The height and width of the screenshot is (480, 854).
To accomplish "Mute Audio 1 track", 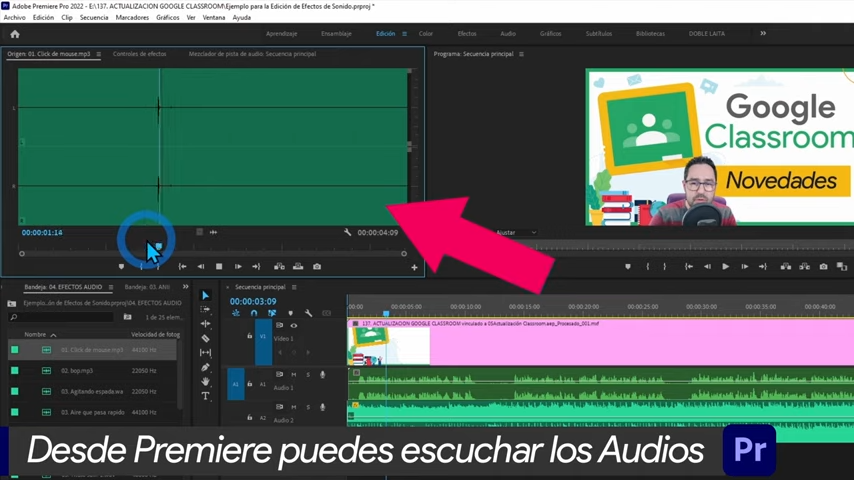I will [294, 374].
